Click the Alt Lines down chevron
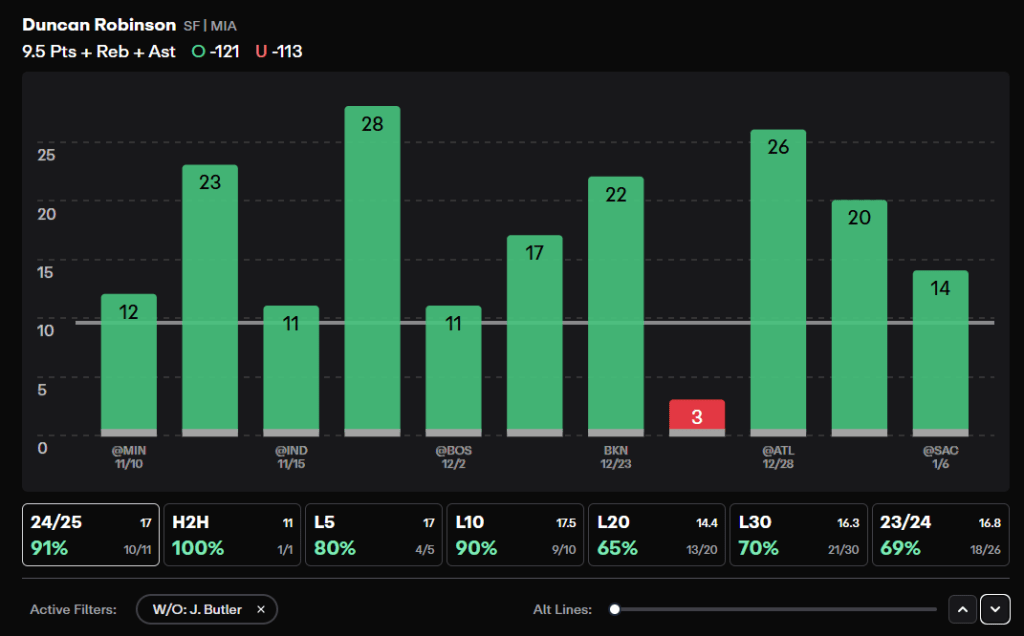The image size is (1024, 636). coord(995,609)
